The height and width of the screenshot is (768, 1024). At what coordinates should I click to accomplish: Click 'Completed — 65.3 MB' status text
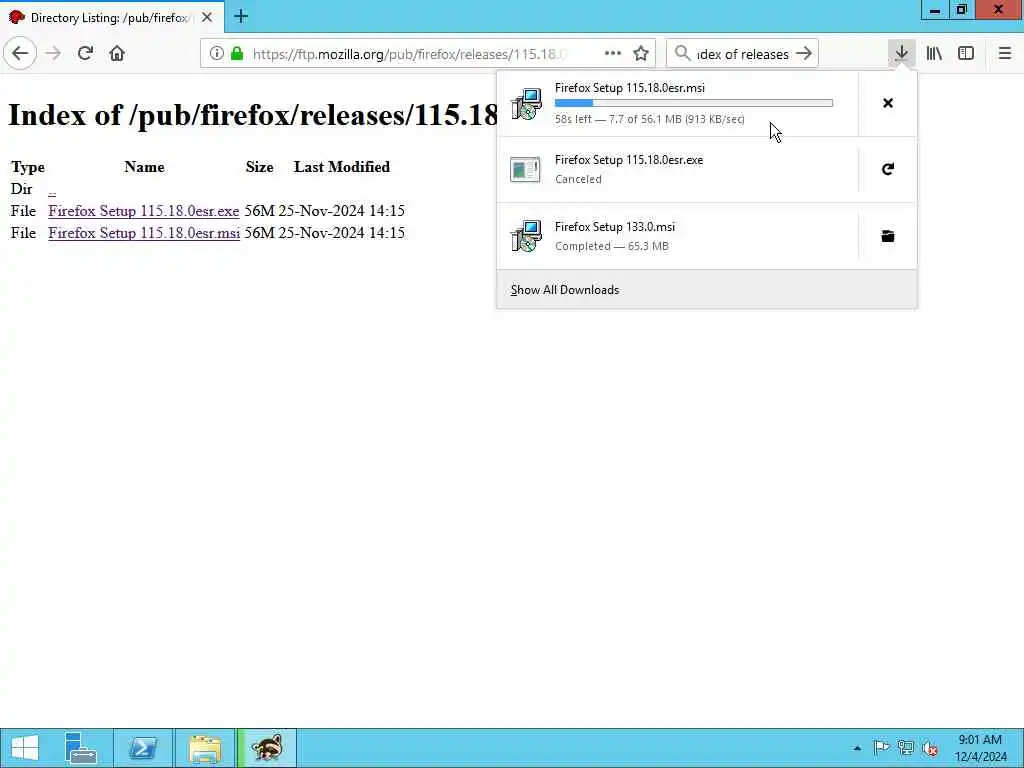click(x=612, y=246)
